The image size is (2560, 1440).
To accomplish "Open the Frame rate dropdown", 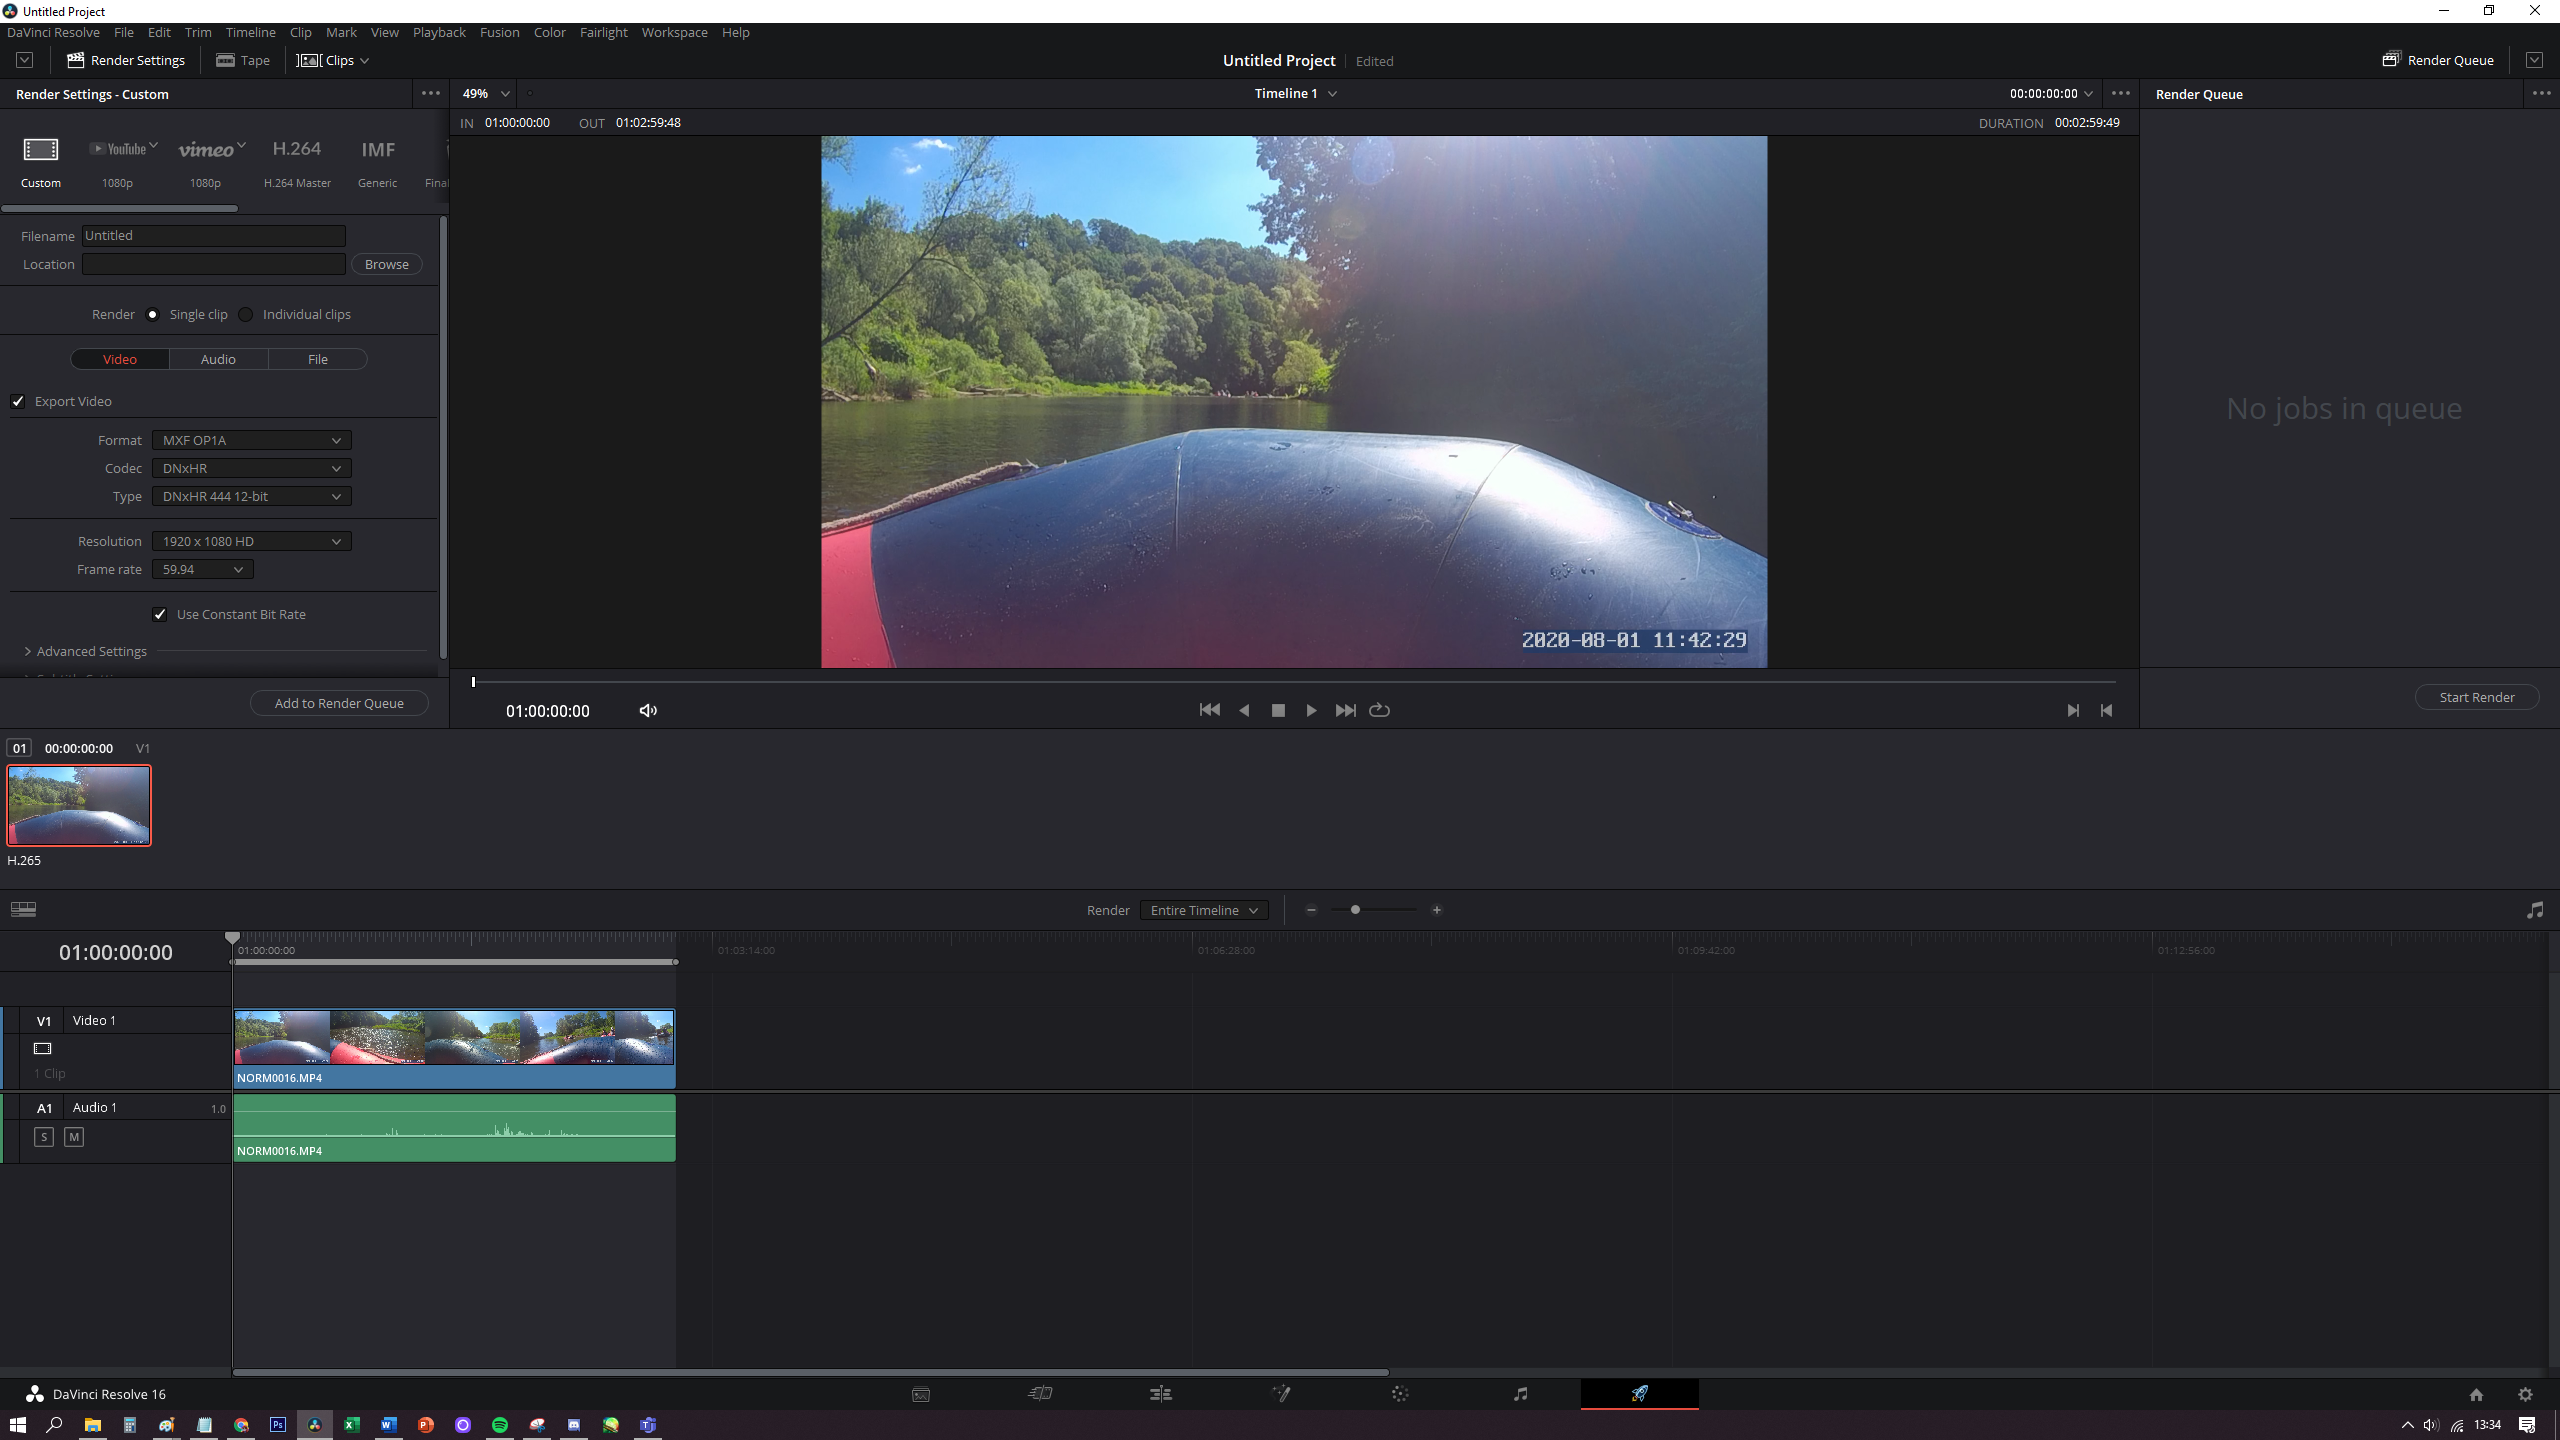I will (x=203, y=569).
